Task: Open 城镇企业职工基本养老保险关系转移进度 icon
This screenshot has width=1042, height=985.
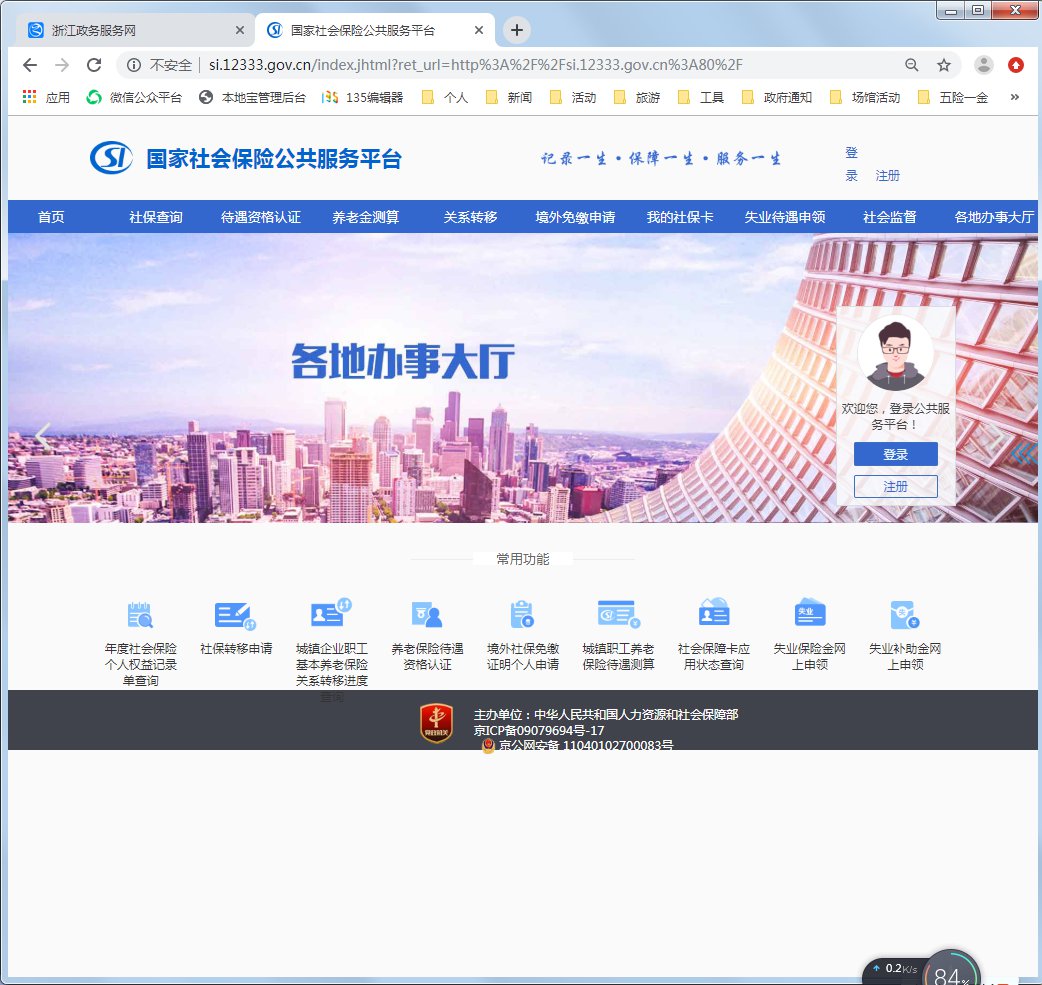Action: (x=331, y=614)
